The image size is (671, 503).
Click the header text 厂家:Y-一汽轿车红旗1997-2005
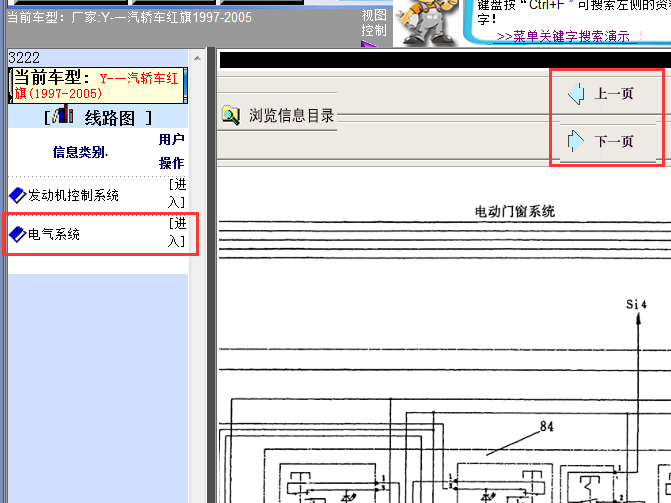(x=162, y=18)
